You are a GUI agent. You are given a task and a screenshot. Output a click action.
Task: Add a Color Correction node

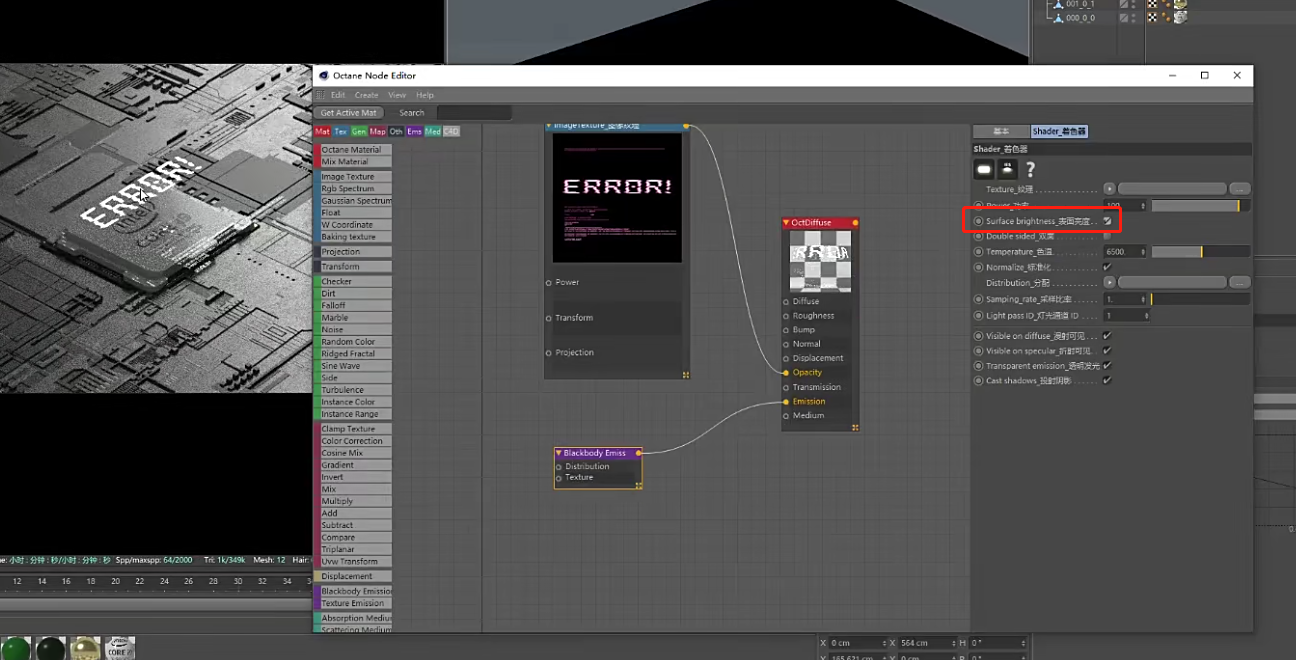coord(354,441)
